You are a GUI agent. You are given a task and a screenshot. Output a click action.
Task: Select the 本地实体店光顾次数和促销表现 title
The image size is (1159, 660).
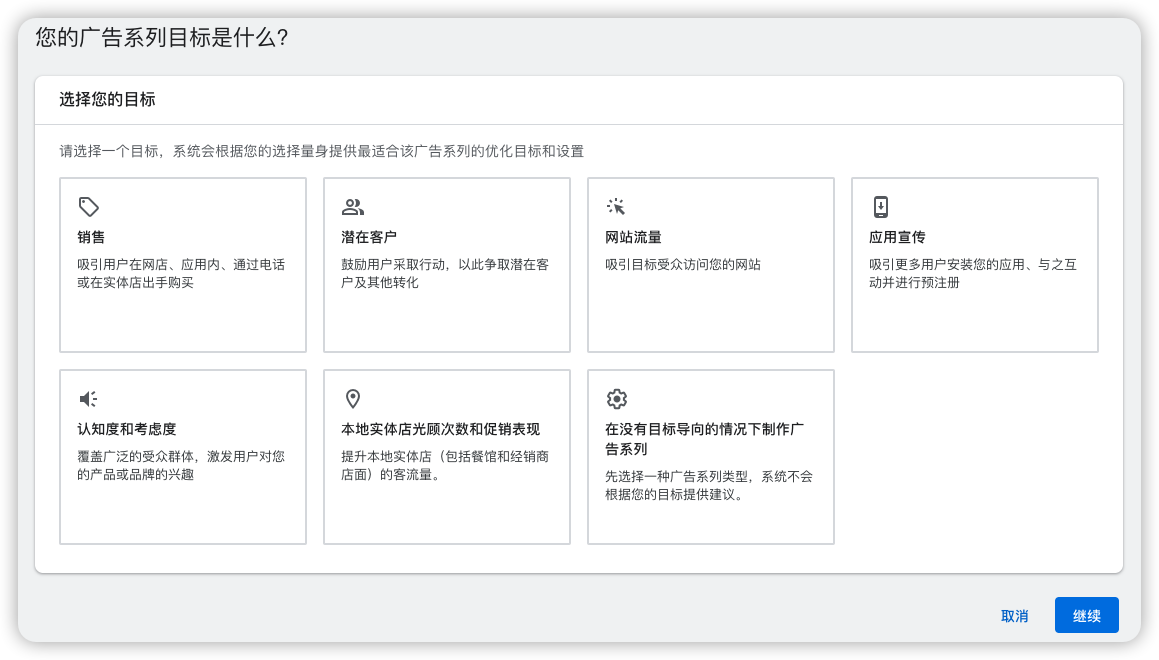(440, 430)
